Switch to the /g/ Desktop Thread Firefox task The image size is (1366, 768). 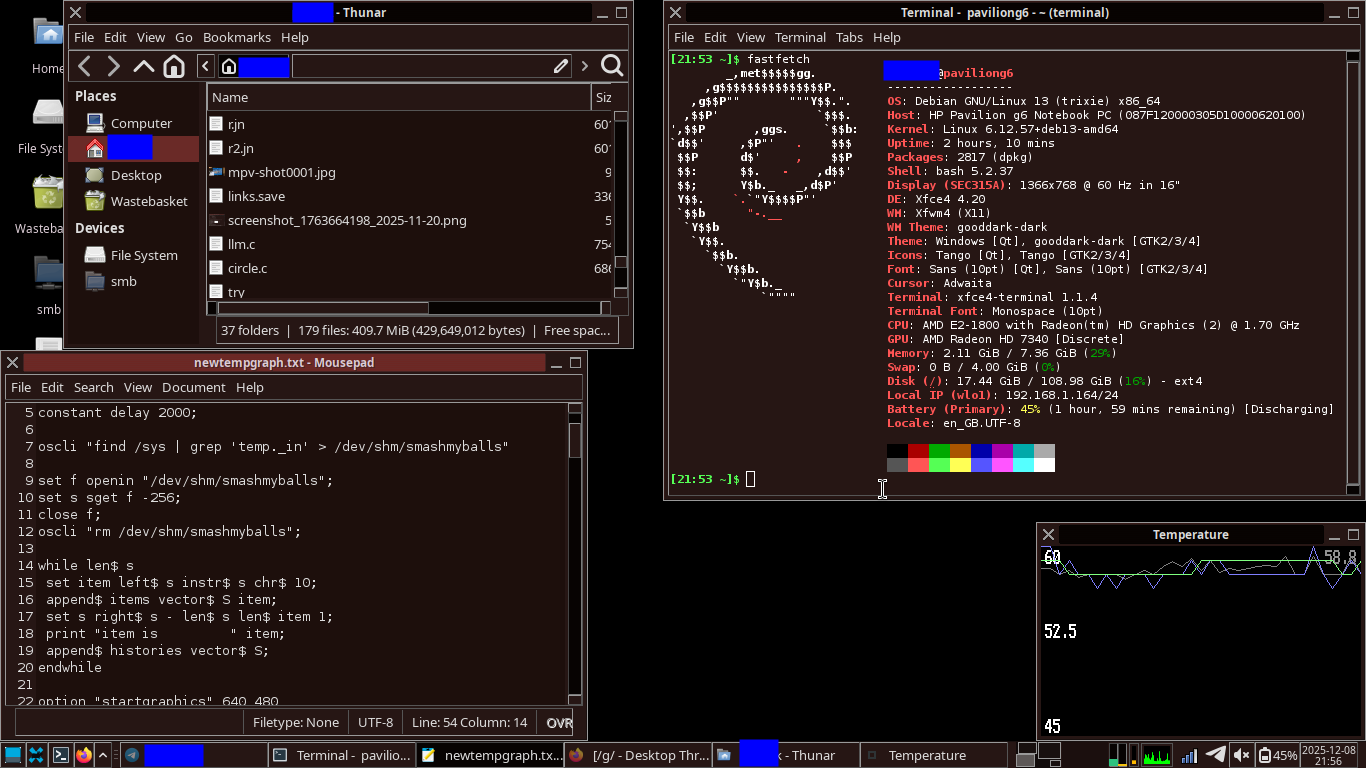[637, 755]
